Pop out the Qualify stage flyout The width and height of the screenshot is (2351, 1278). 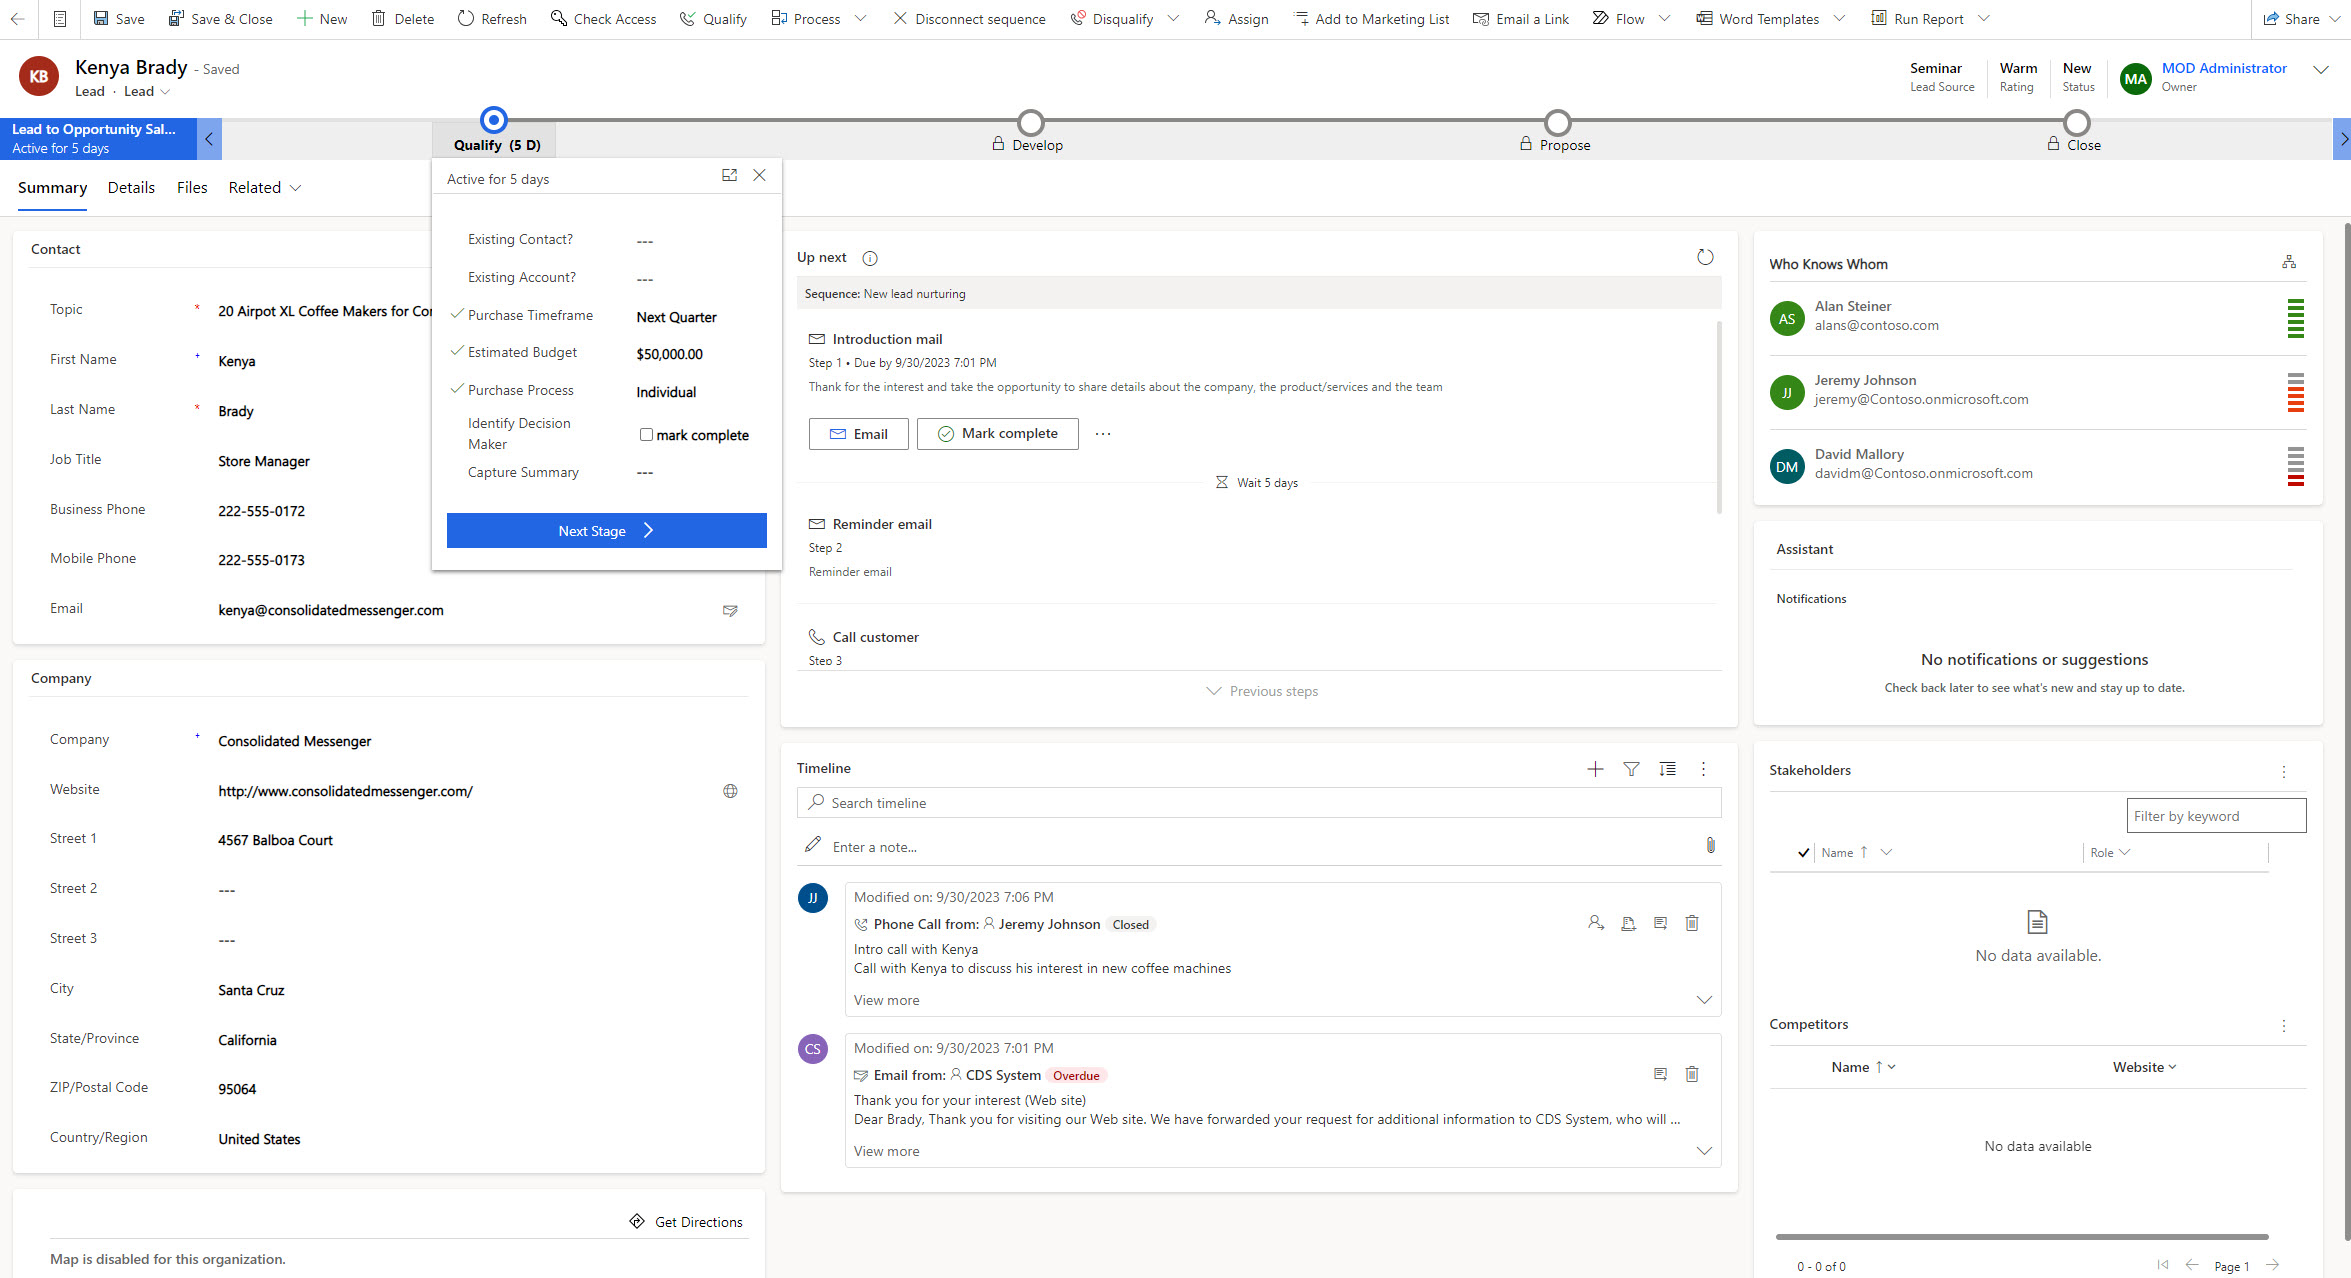[x=729, y=175]
